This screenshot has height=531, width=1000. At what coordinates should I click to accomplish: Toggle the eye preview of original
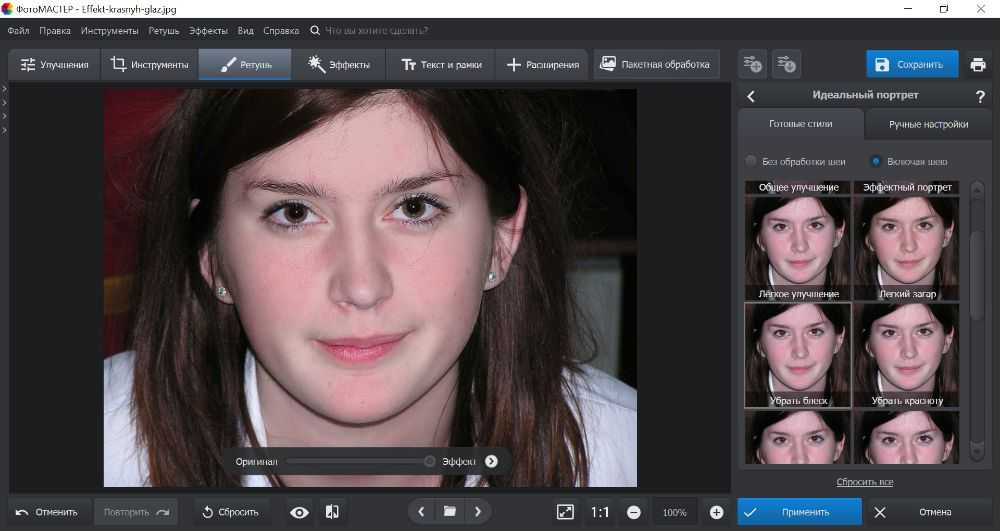click(299, 512)
